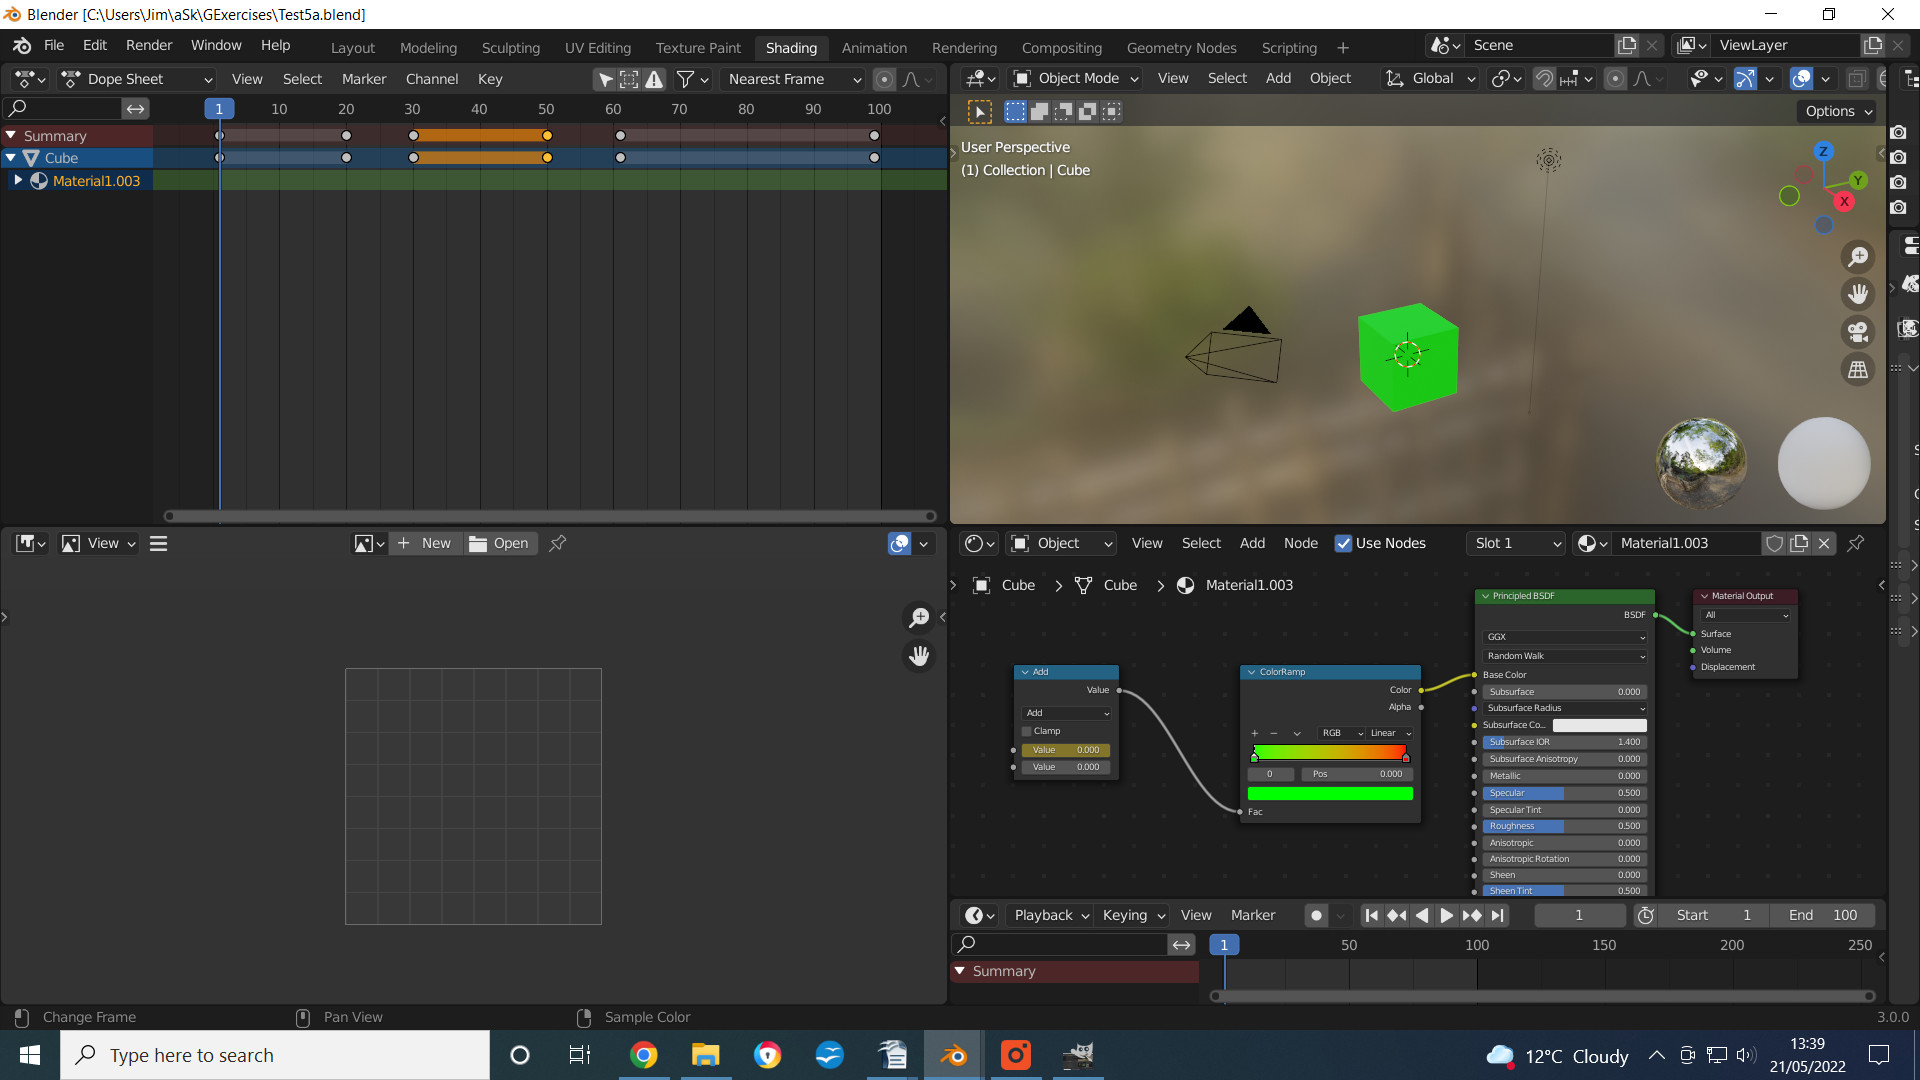Open the File menu
Screen dimensions: 1920x1080
[x=54, y=46]
